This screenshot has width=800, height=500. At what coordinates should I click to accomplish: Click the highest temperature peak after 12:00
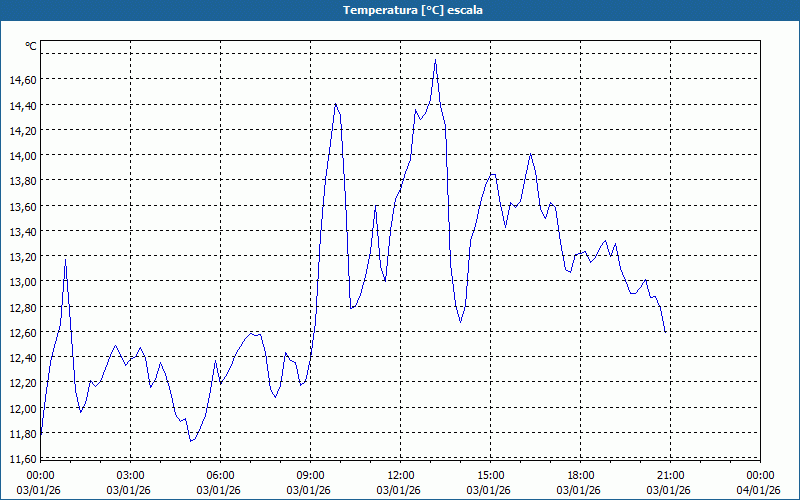pos(435,60)
